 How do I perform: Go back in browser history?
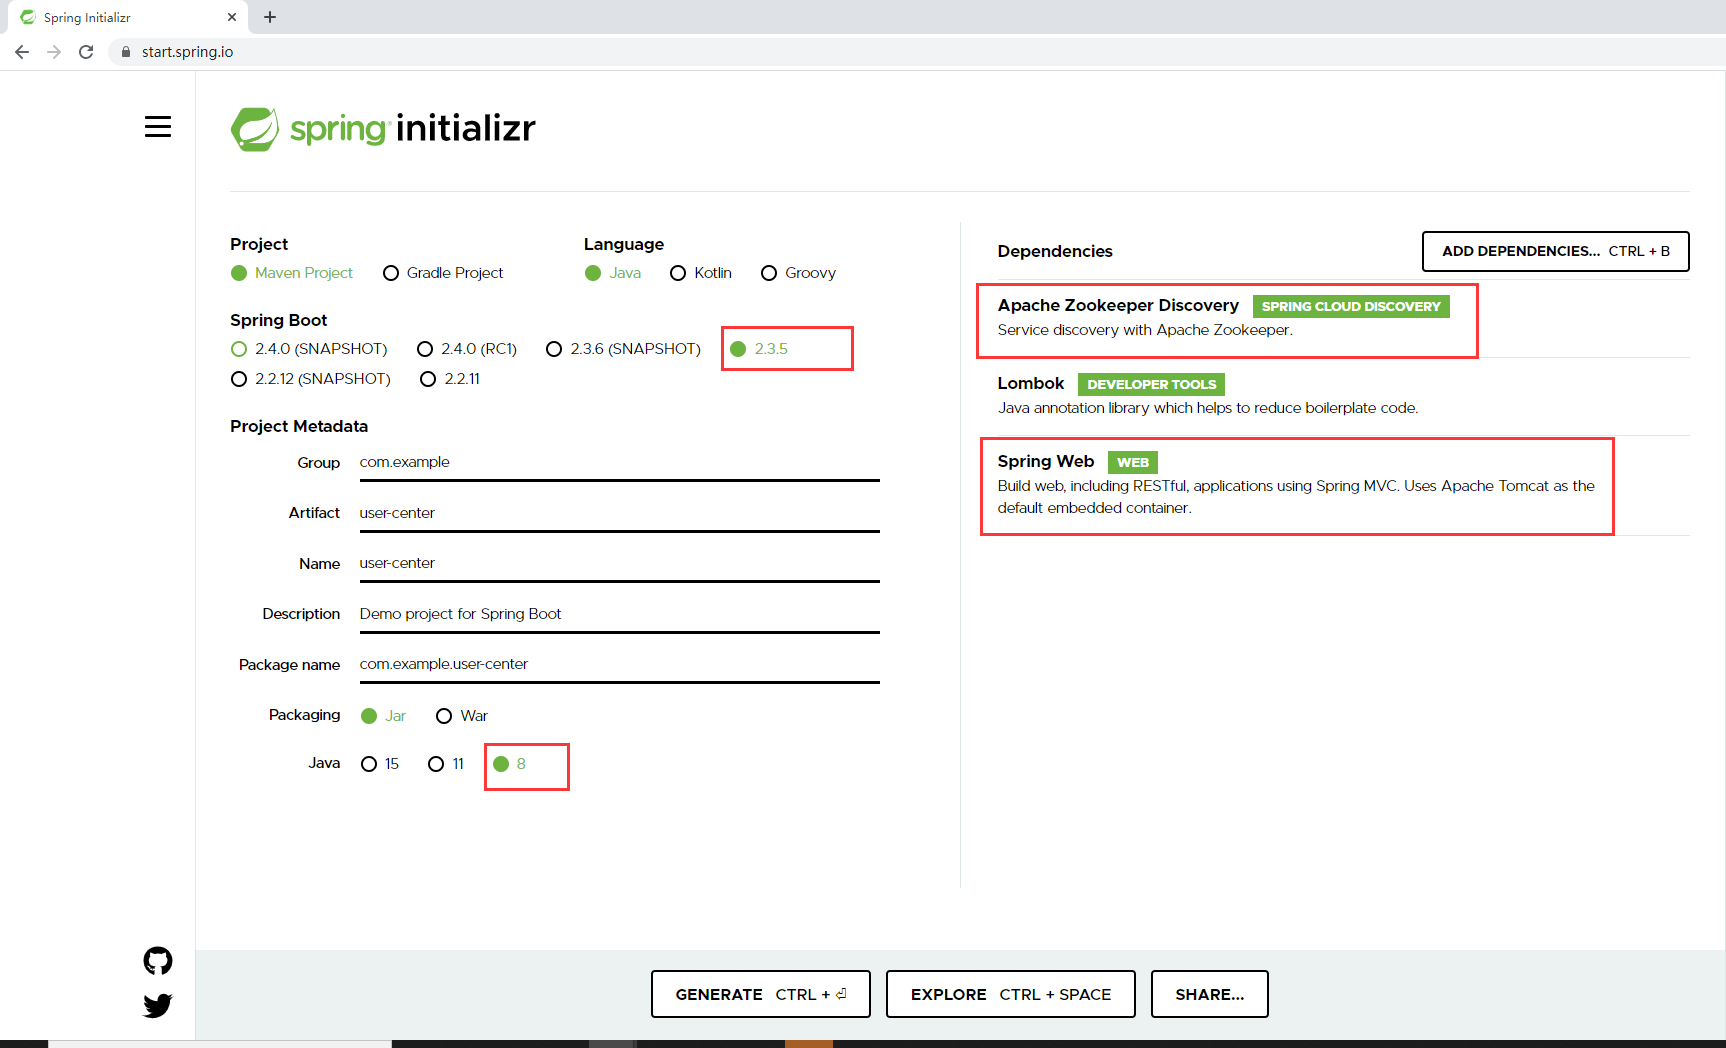point(22,52)
